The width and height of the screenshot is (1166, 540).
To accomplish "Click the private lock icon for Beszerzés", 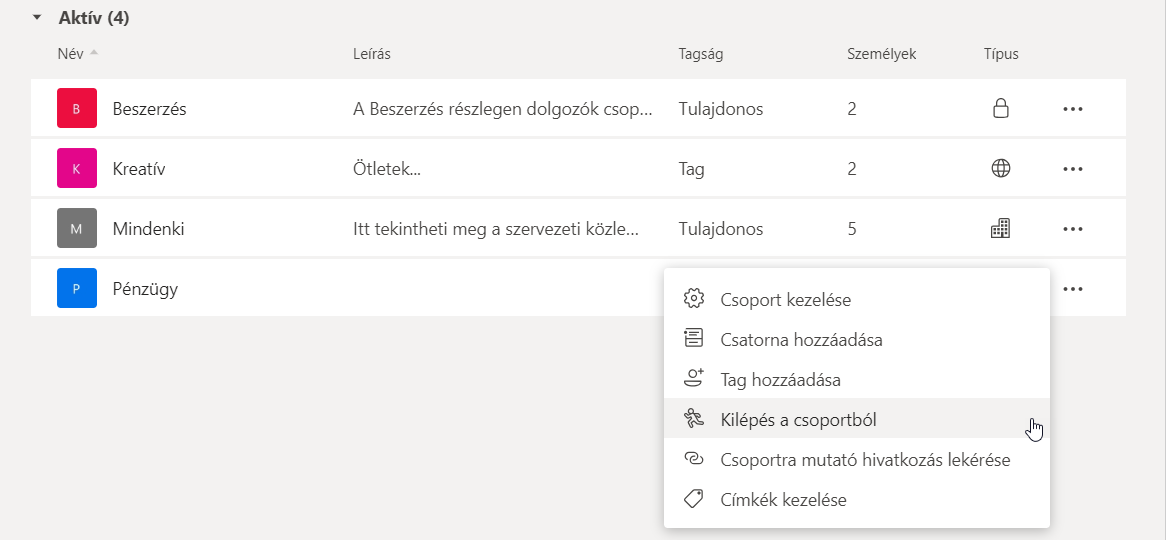I will pos(1000,109).
